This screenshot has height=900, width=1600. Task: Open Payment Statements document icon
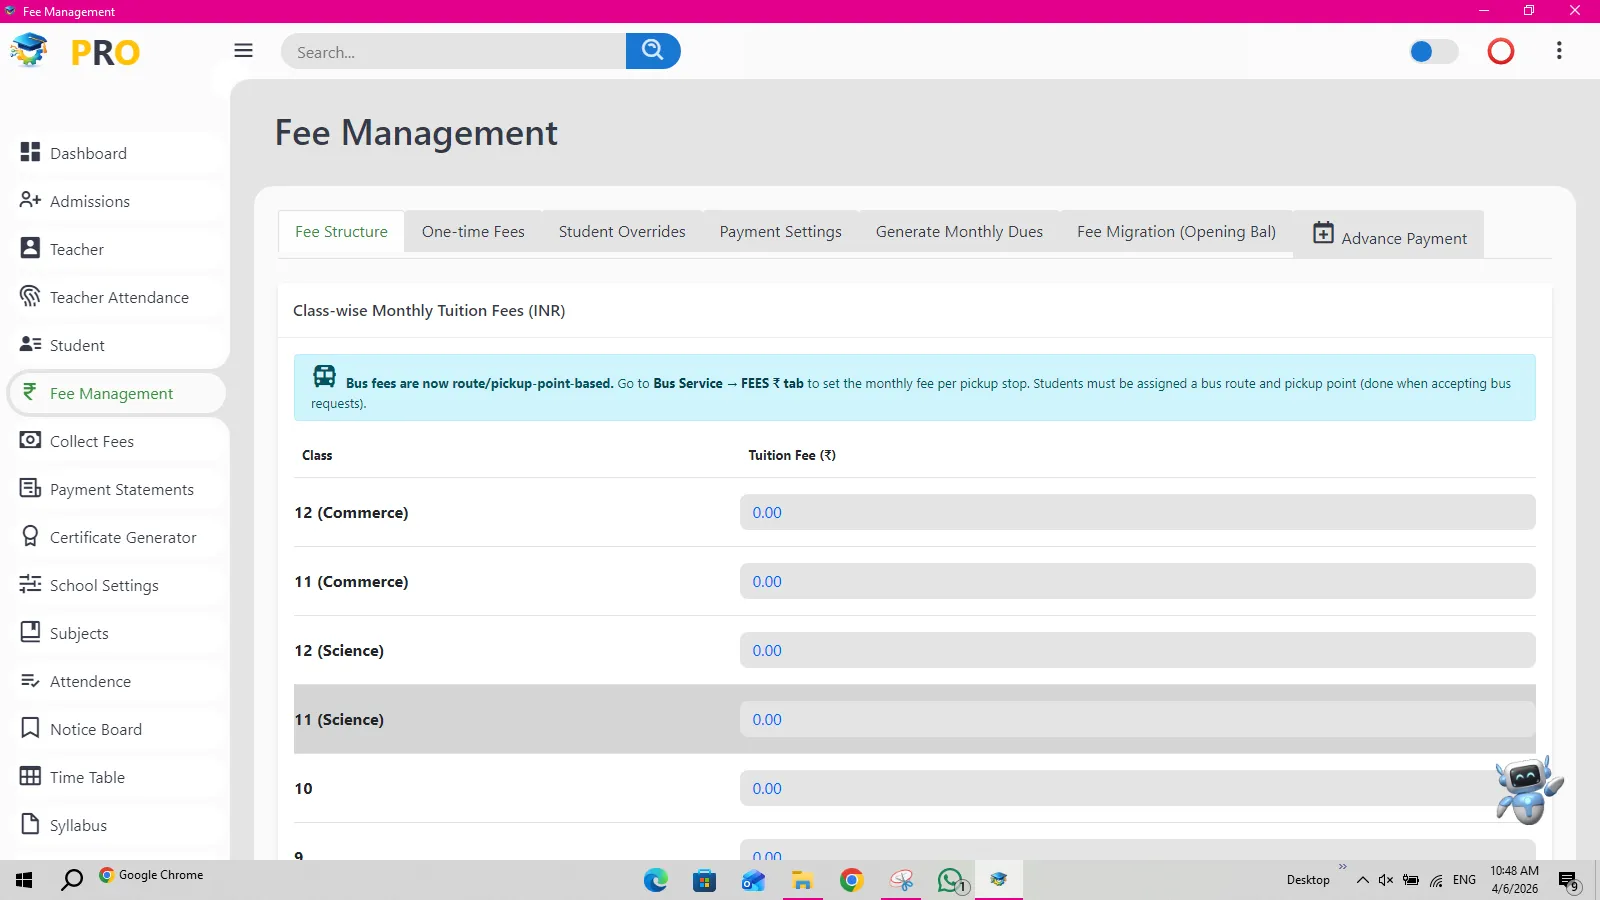pos(30,488)
